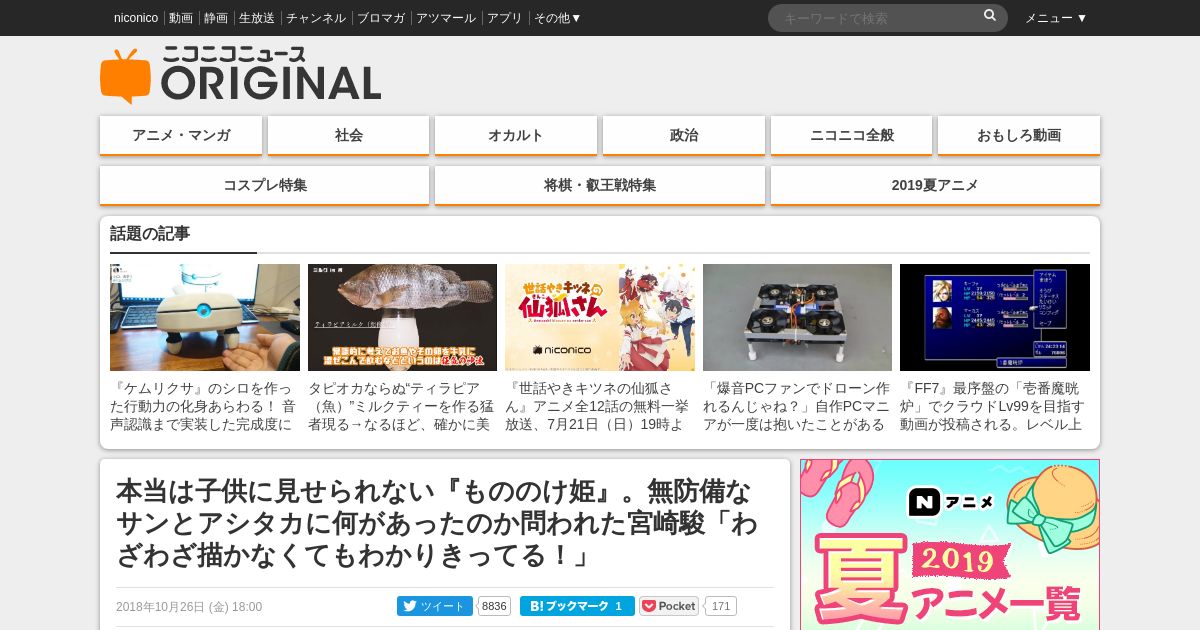The width and height of the screenshot is (1200, 630).
Task: Read the 仙狐さん アニメ全12話 article title
Action: [600, 406]
